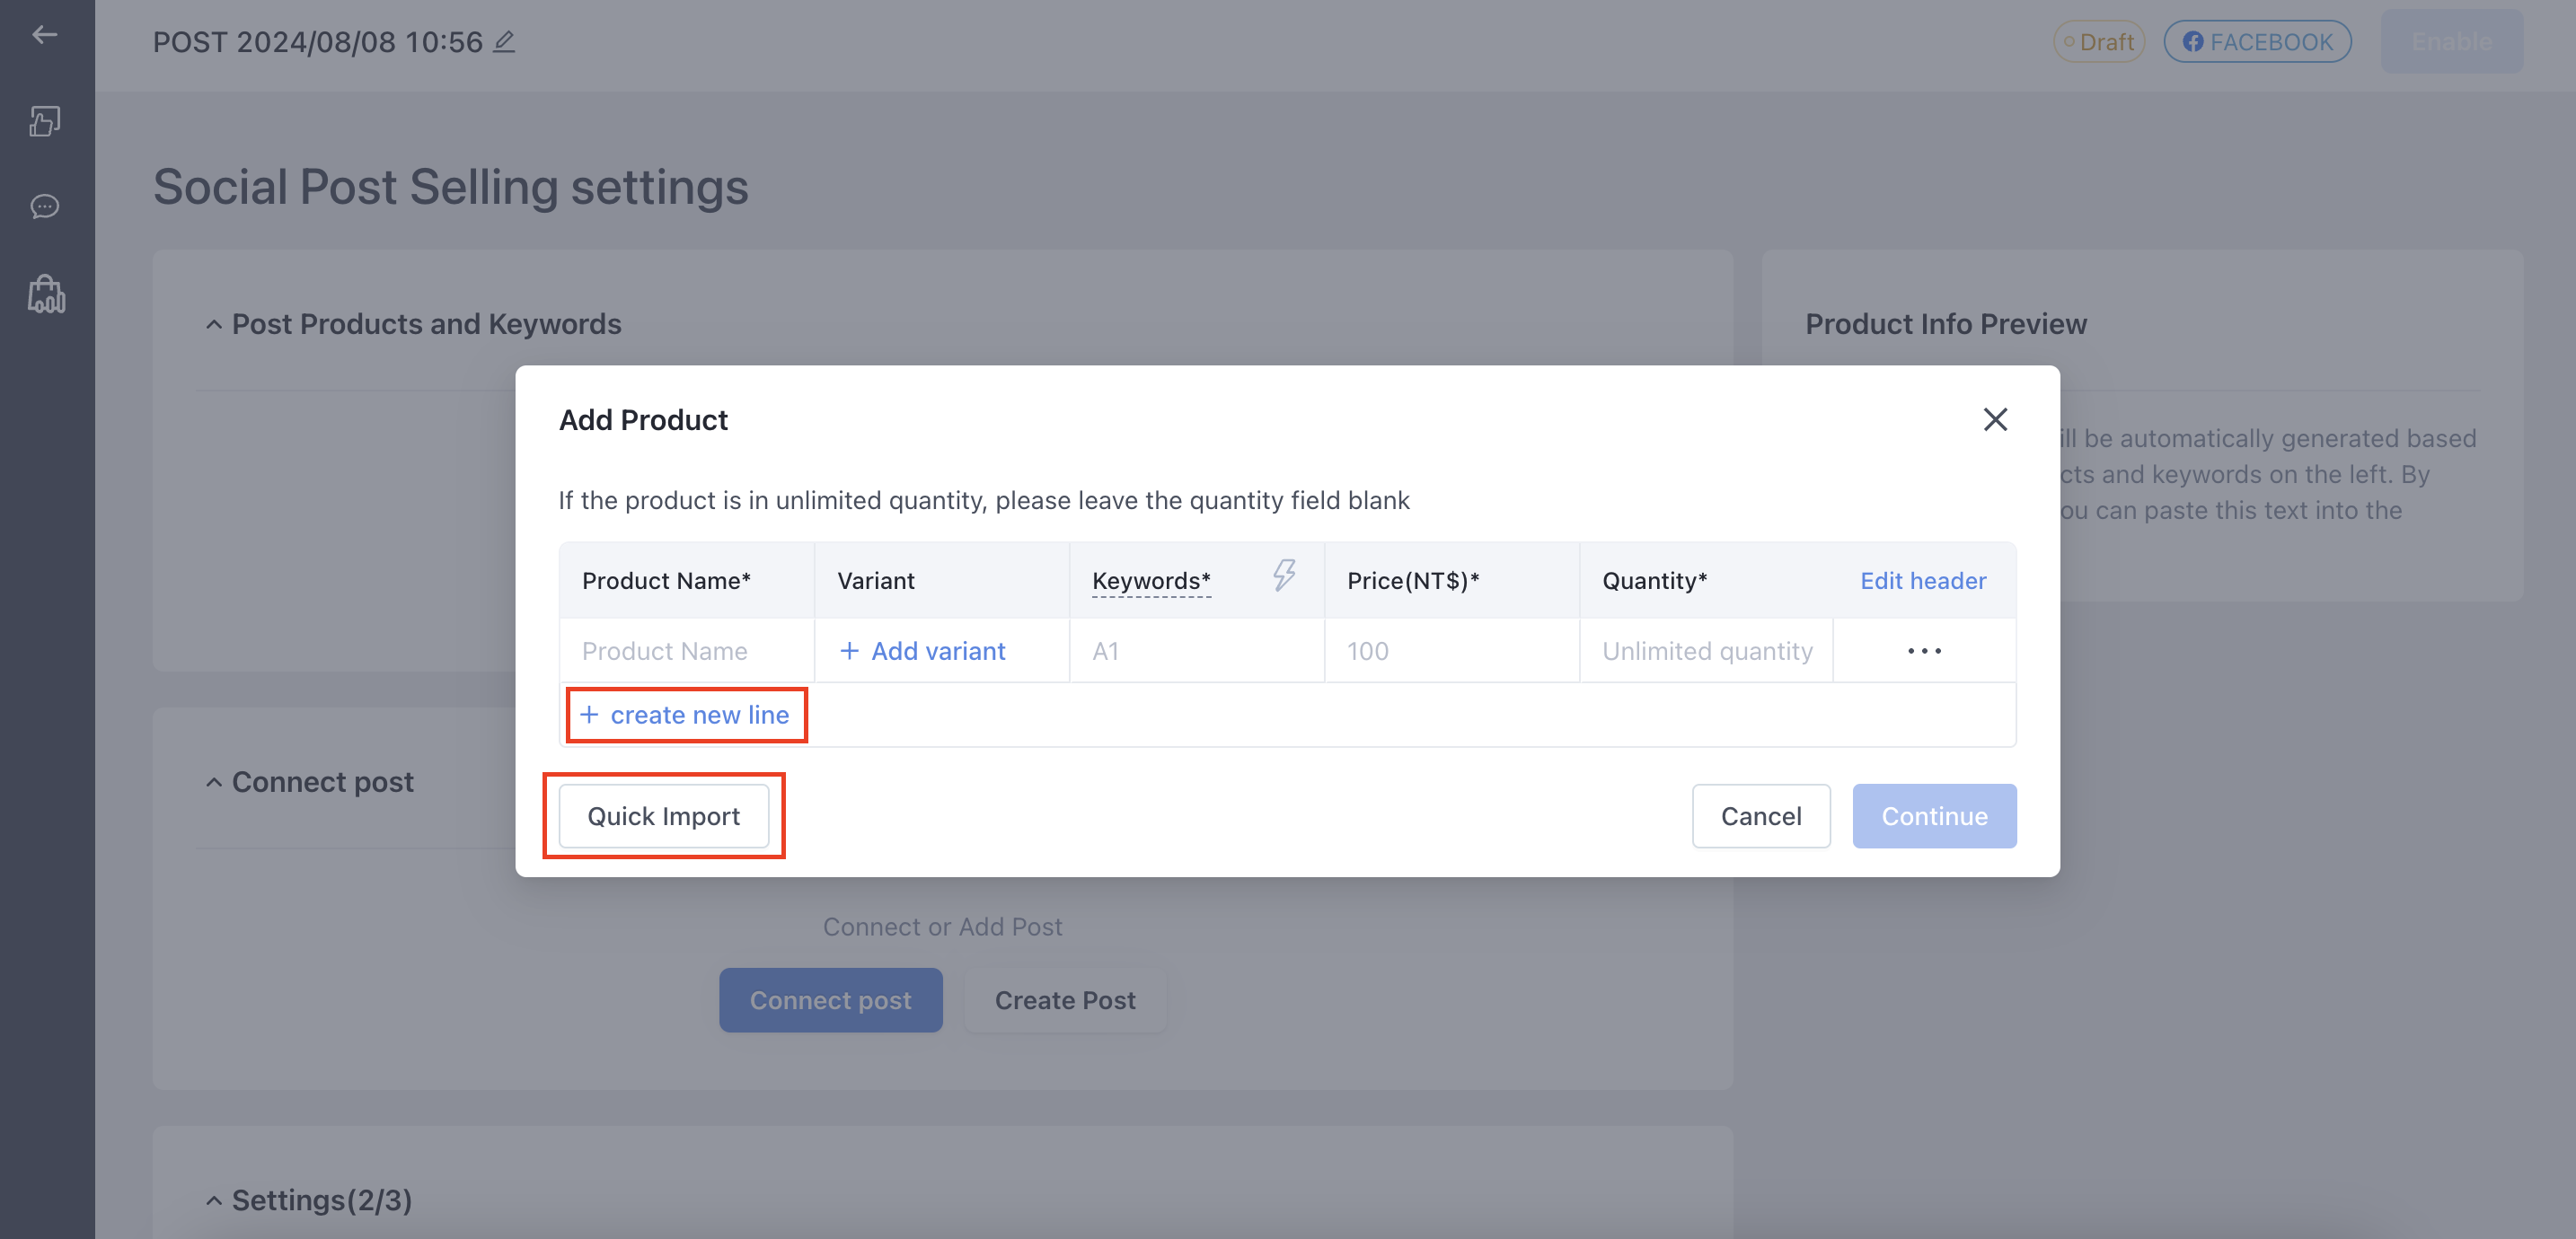Click the Enable button at top right
2576x1239 pixels.
pos(2451,41)
